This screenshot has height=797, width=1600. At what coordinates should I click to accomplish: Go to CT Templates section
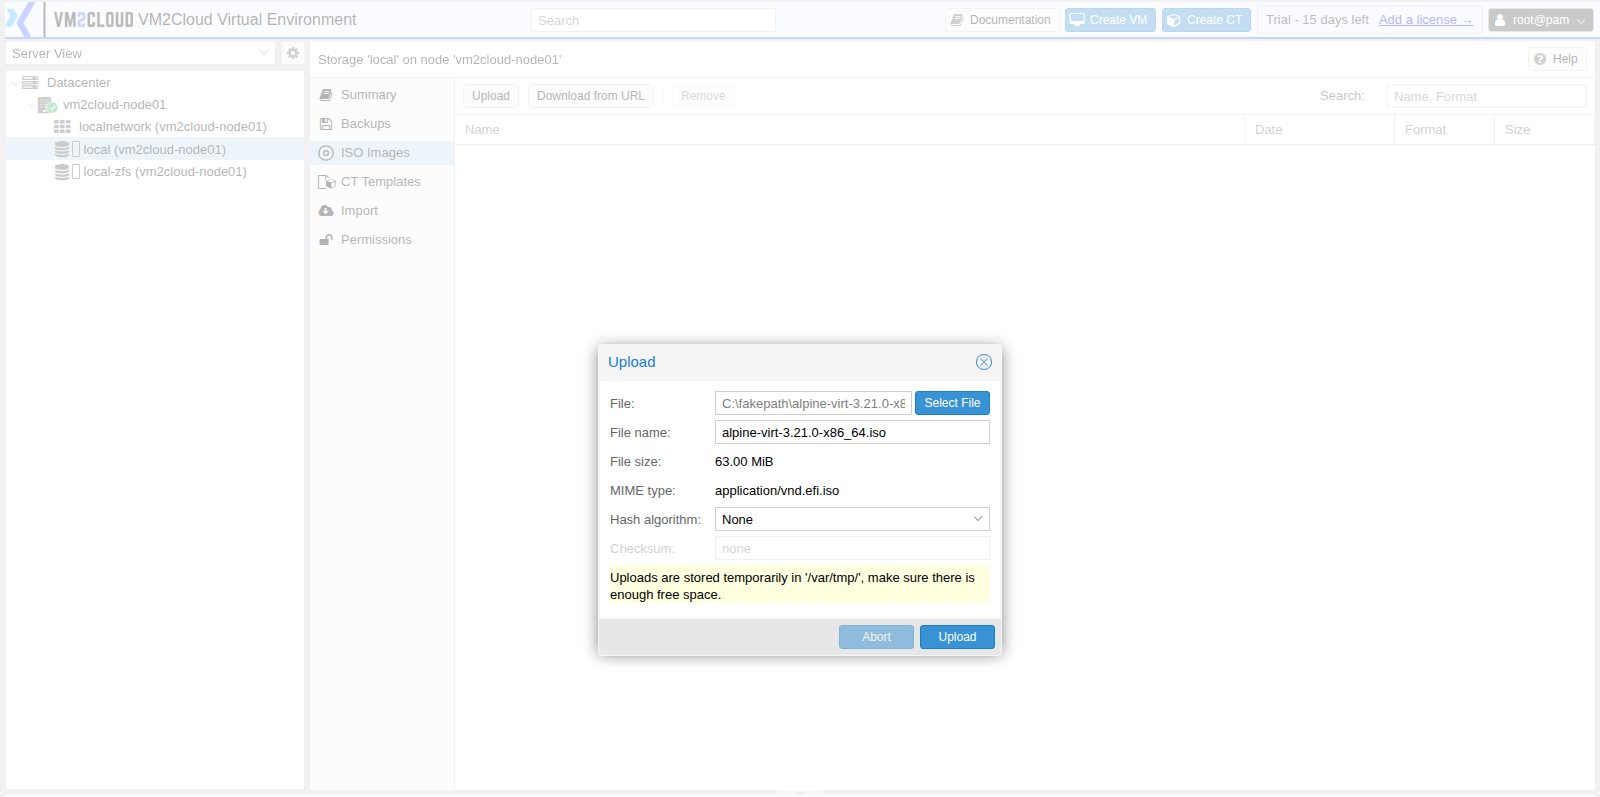click(382, 182)
